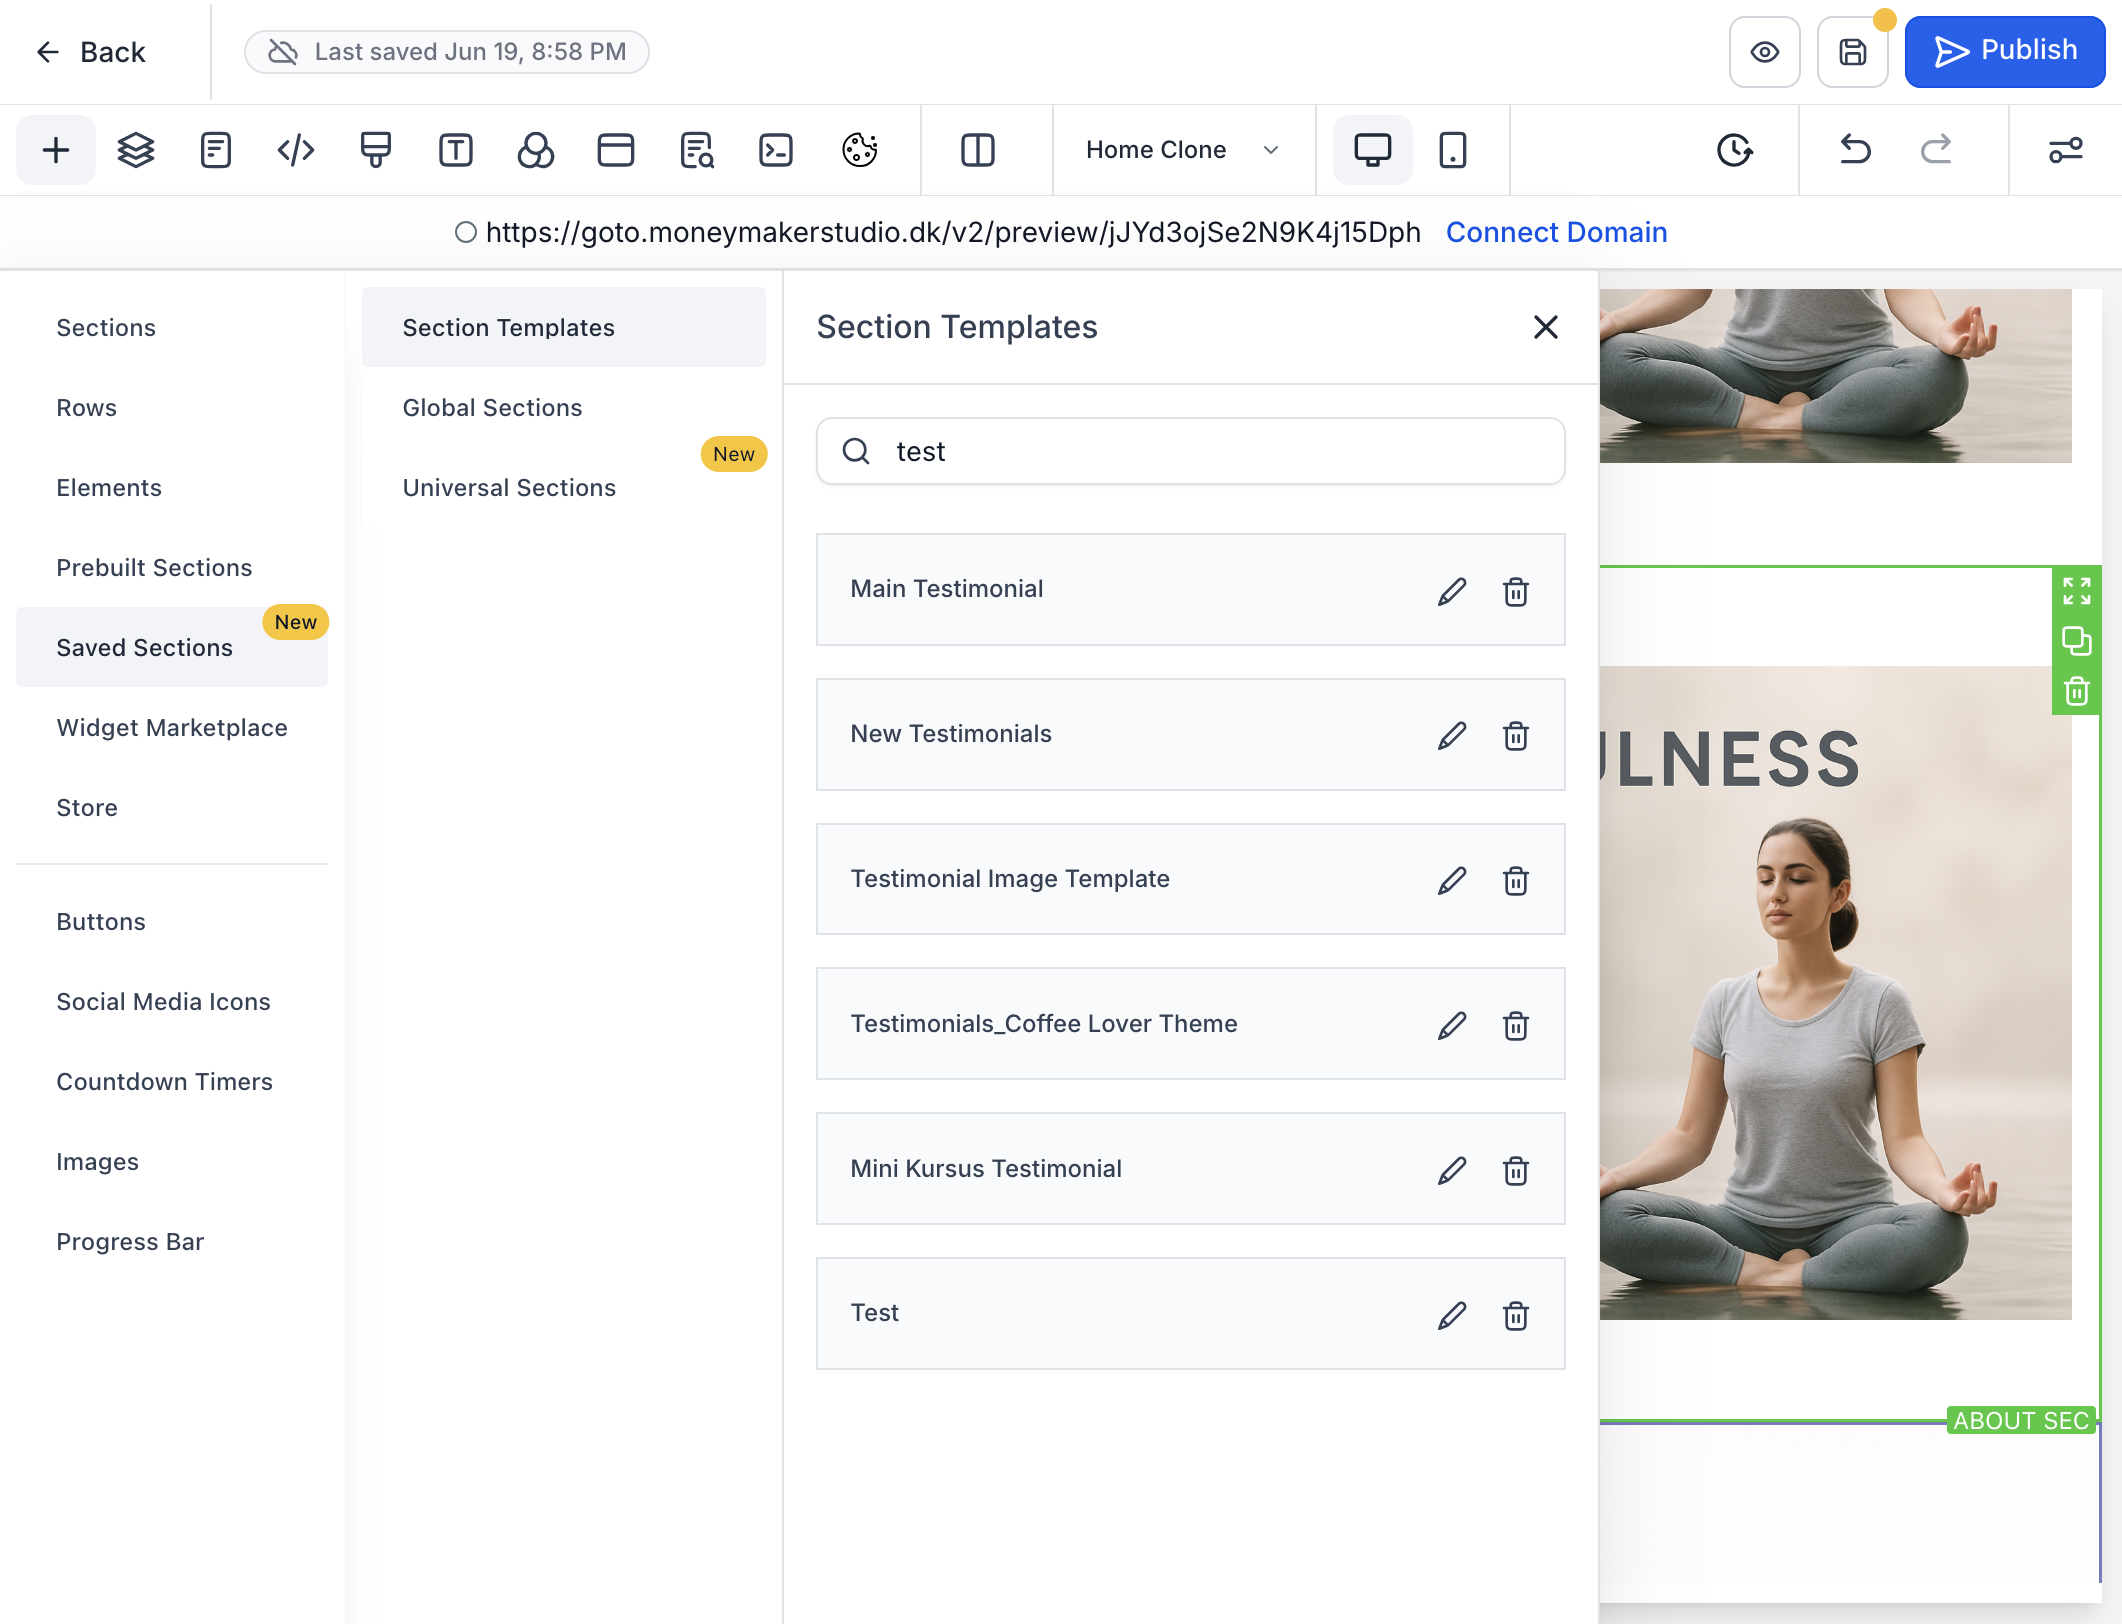The height and width of the screenshot is (1624, 2122).
Task: Click the section template search field
Action: point(1190,452)
